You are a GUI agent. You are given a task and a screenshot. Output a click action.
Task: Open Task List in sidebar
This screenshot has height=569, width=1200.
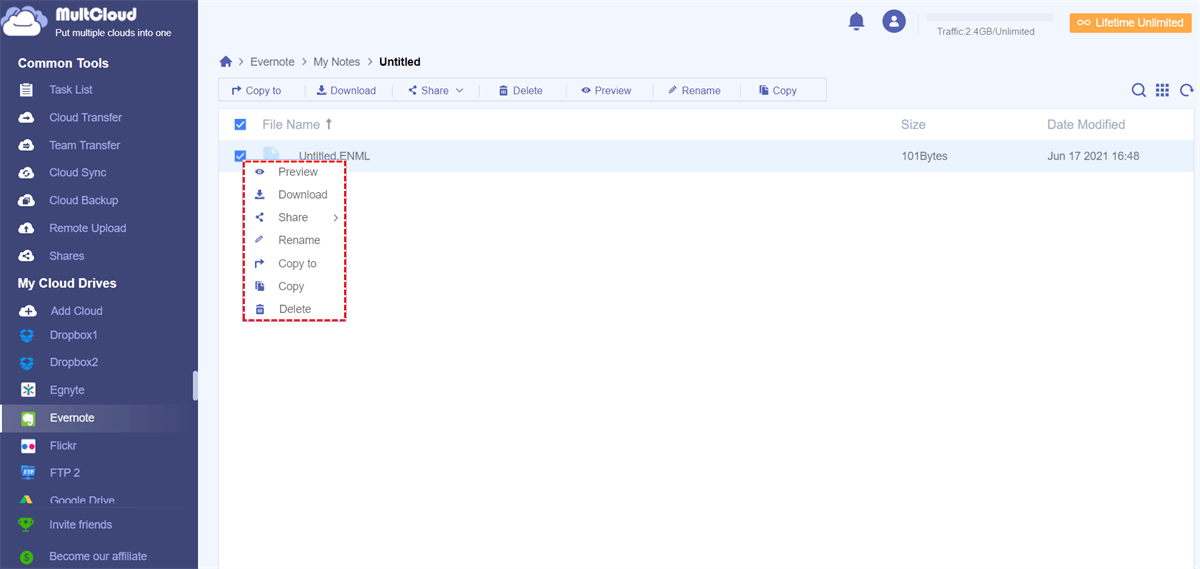click(71, 90)
